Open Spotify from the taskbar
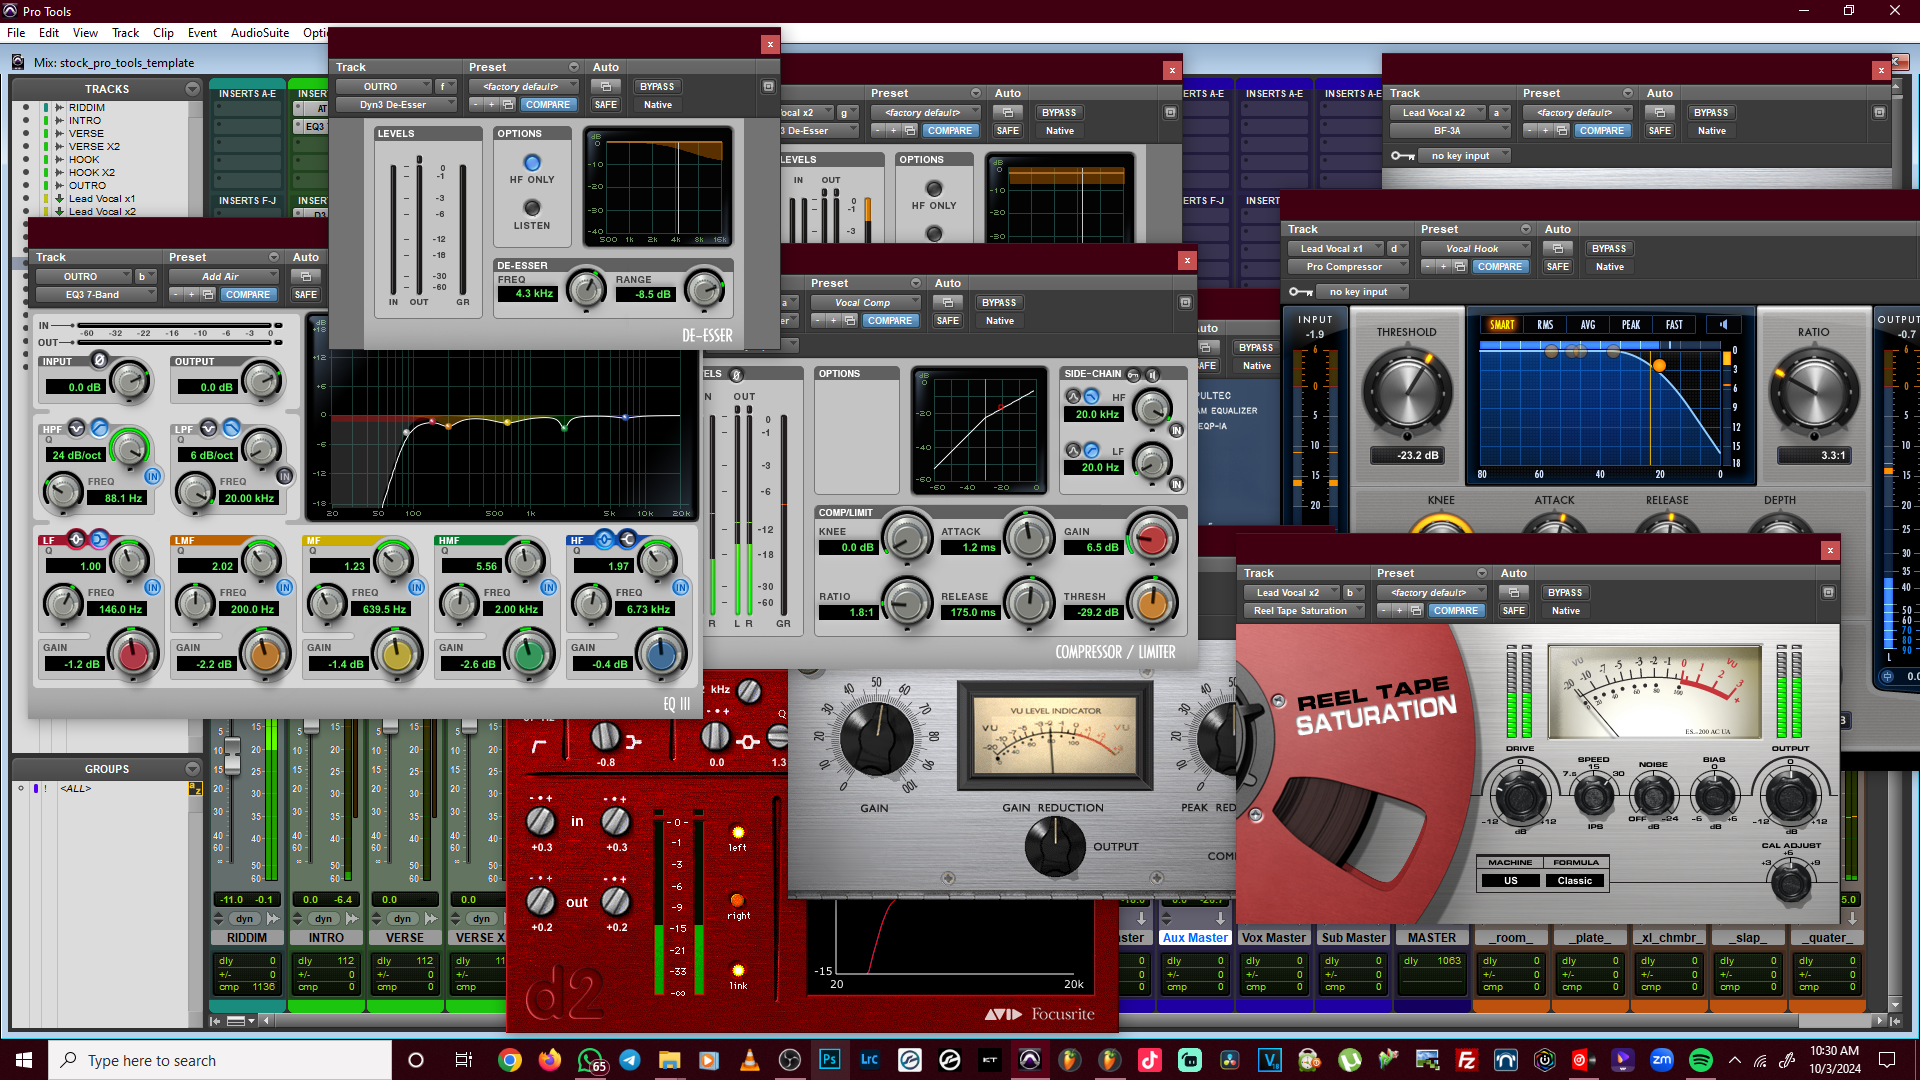The width and height of the screenshot is (1920, 1080). (1700, 1060)
